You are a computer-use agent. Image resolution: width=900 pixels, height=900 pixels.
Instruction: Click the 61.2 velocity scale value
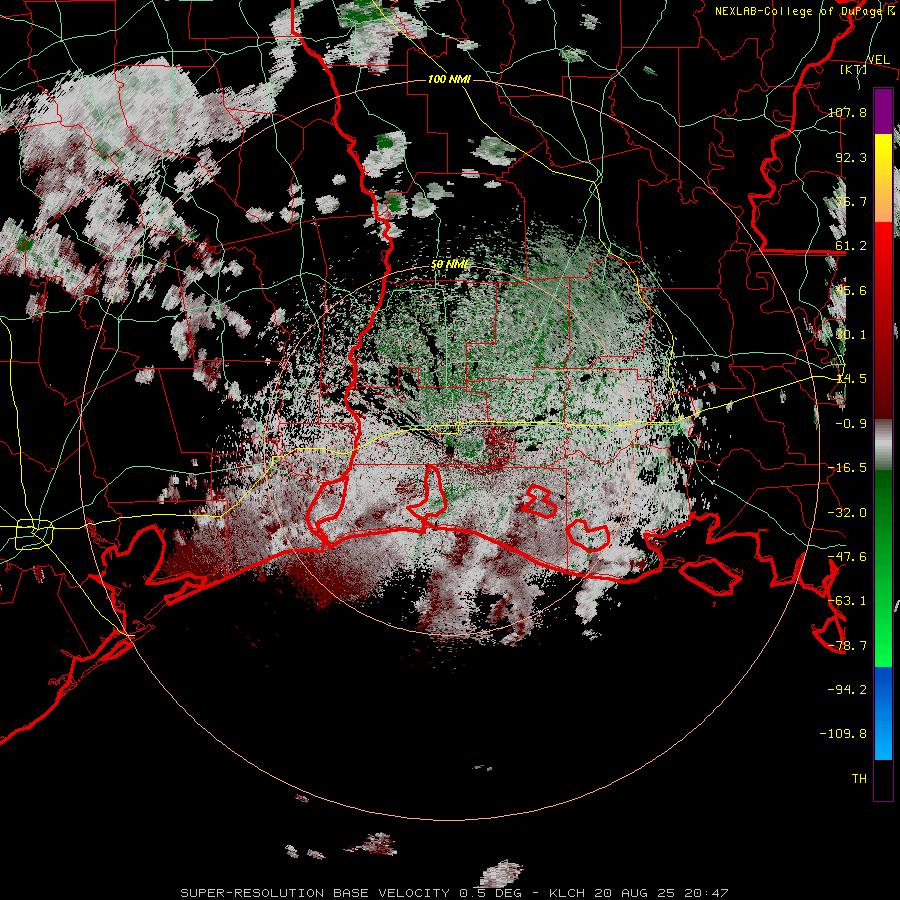click(x=851, y=245)
